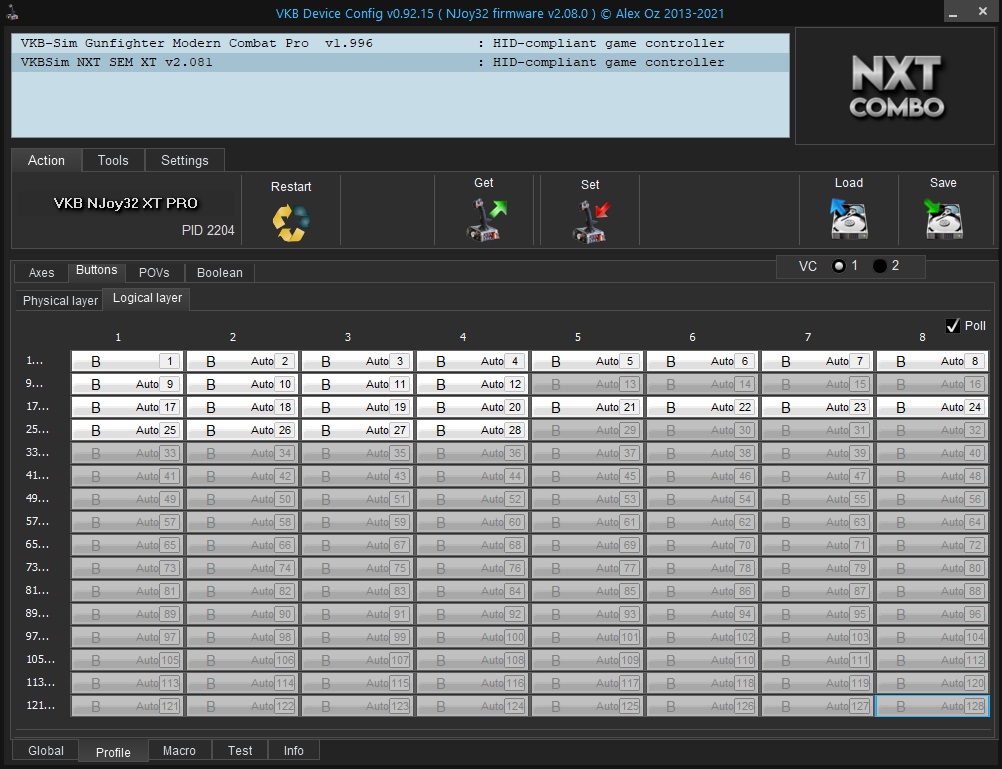The width and height of the screenshot is (1002, 769).
Task: Click logical button cell Auto 12
Action: [x=472, y=384]
